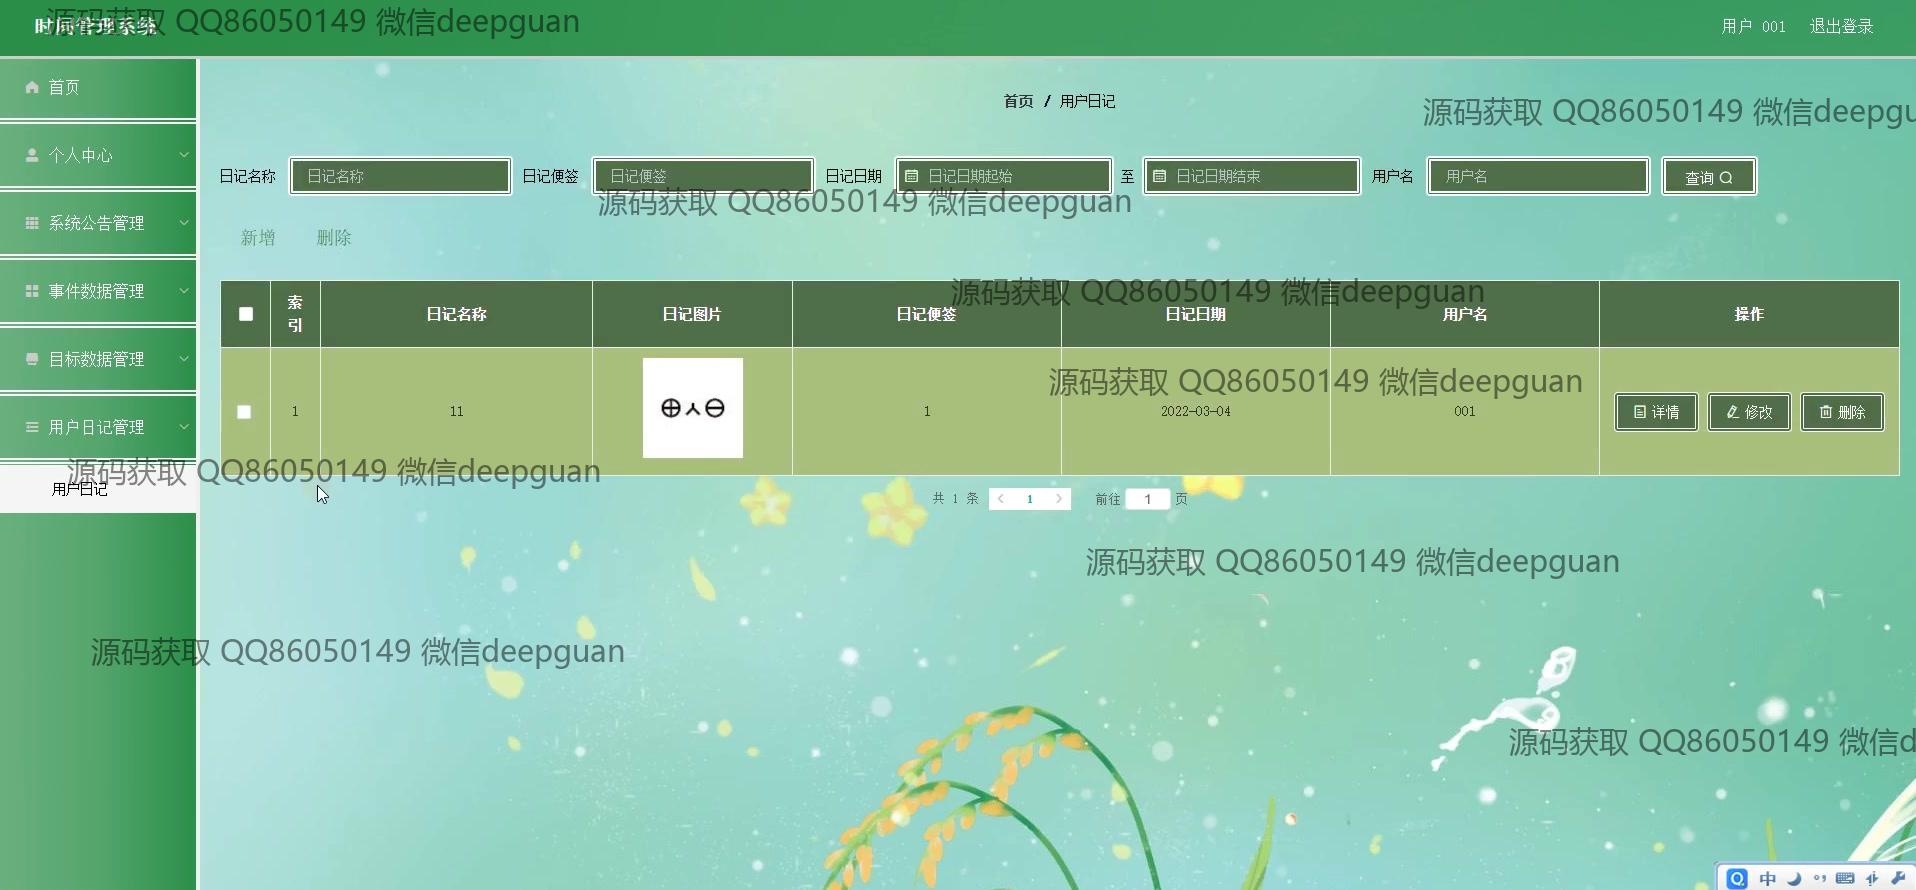Toggle the select-all checkbox in table header
The image size is (1916, 890).
(246, 314)
